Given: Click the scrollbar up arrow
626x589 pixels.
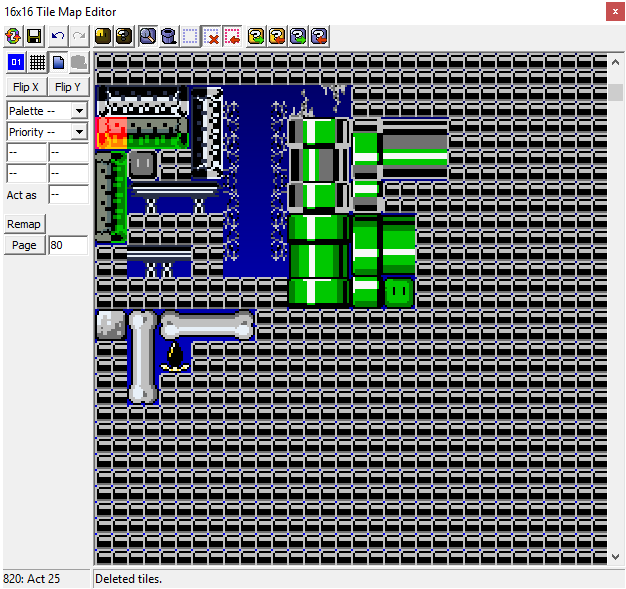Looking at the screenshot, I should (x=616, y=62).
